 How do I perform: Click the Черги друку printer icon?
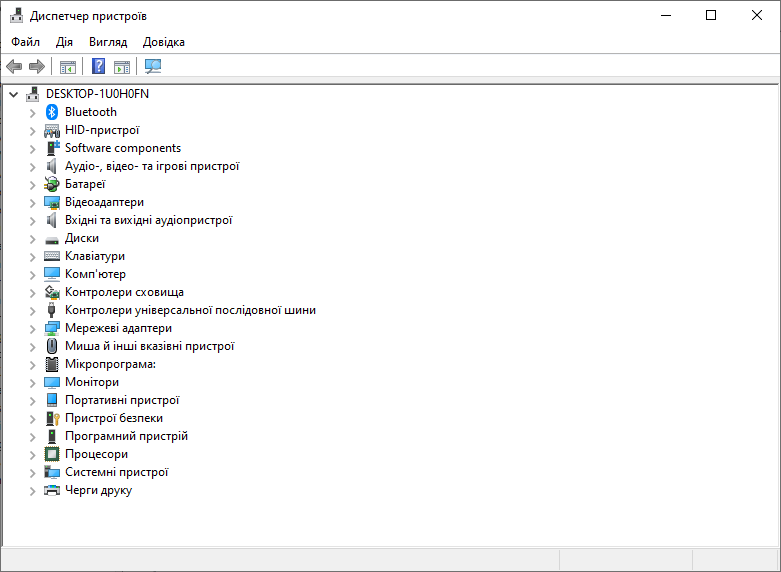pos(53,490)
